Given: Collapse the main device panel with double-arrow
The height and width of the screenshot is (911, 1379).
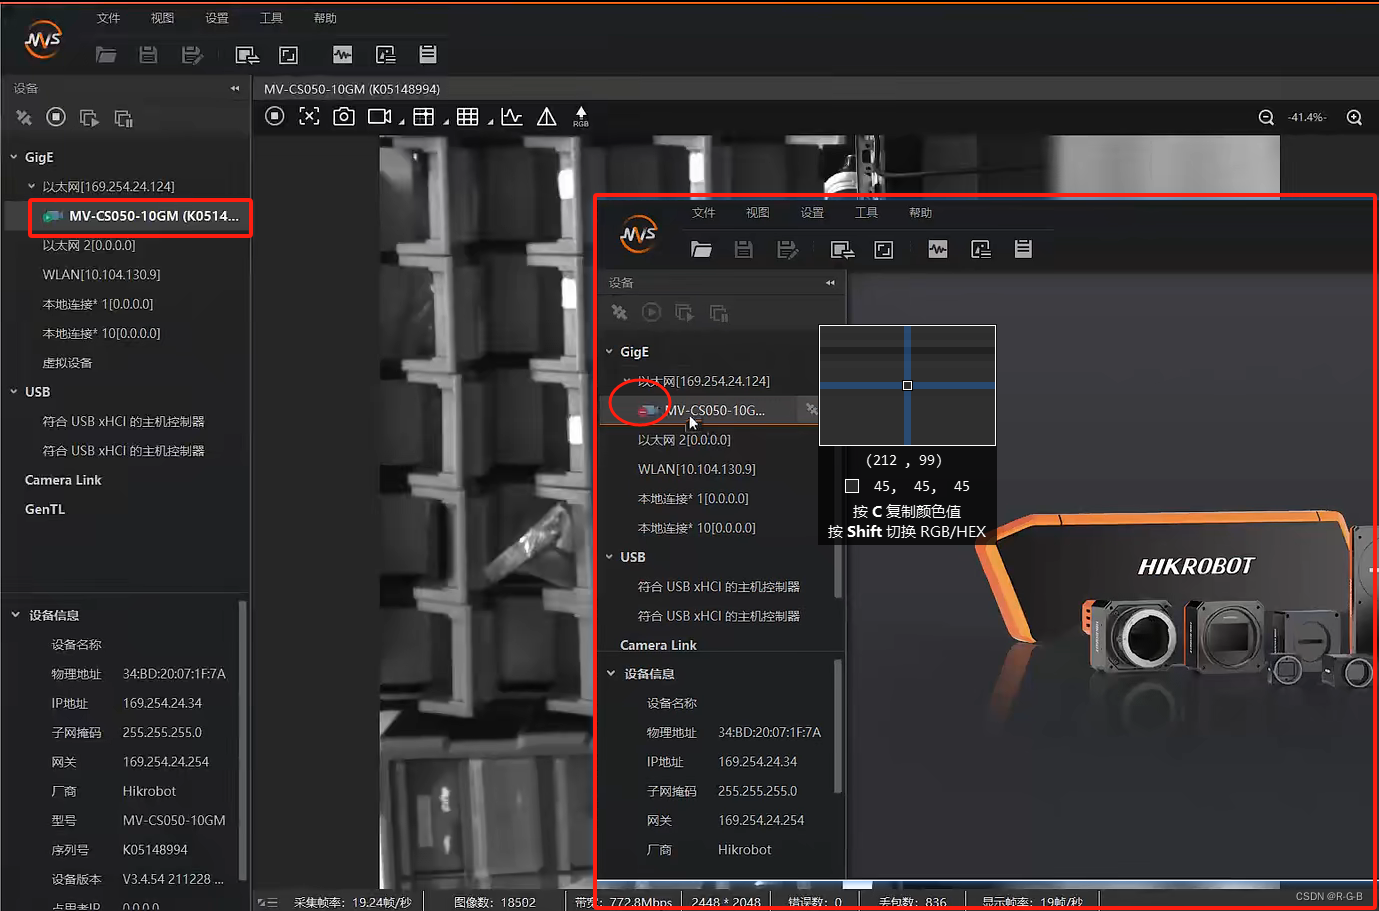Looking at the screenshot, I should pyautogui.click(x=235, y=88).
